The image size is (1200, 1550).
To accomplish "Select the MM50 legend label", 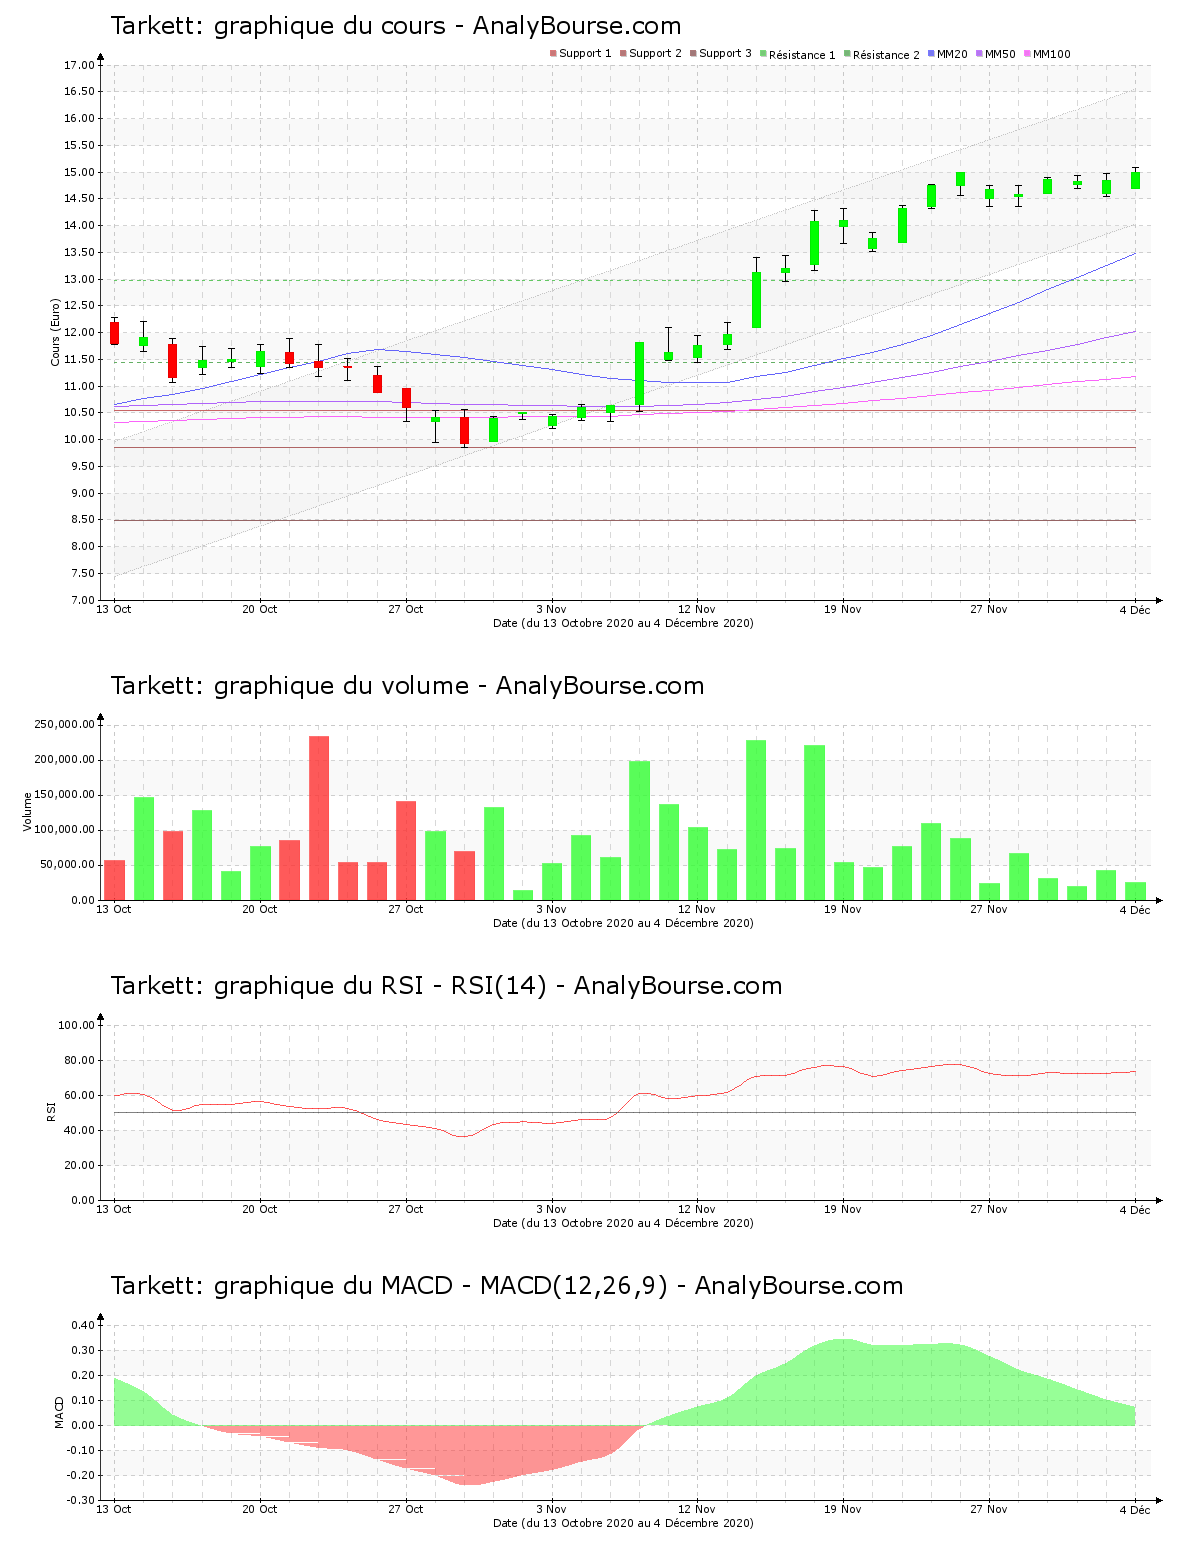I will pyautogui.click(x=1000, y=54).
